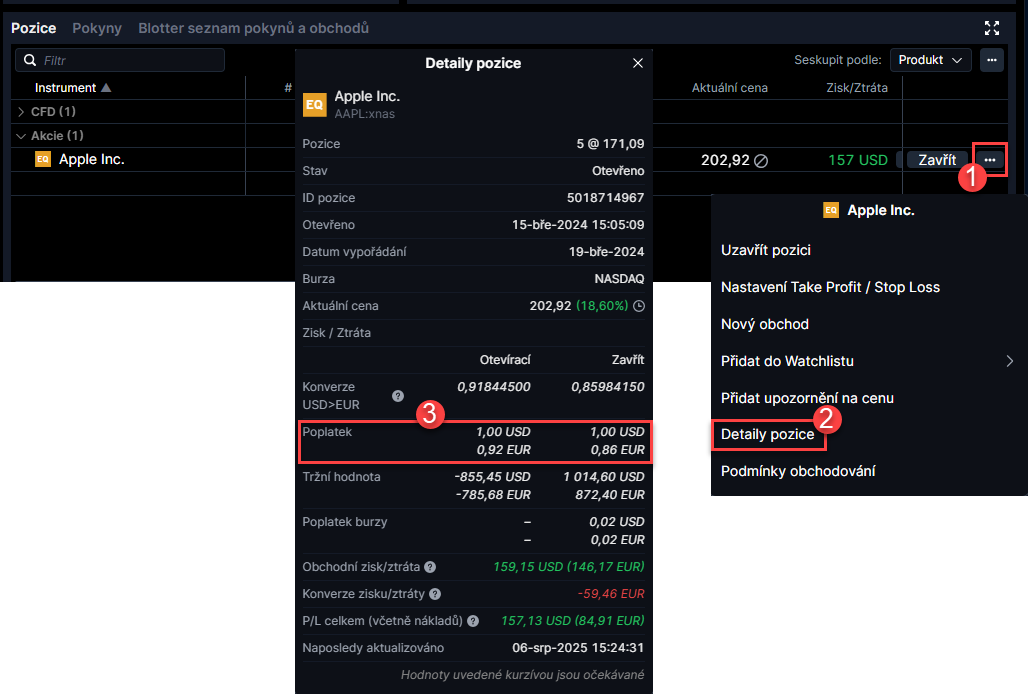Select Uzavřít pozici from the context menu

point(766,250)
